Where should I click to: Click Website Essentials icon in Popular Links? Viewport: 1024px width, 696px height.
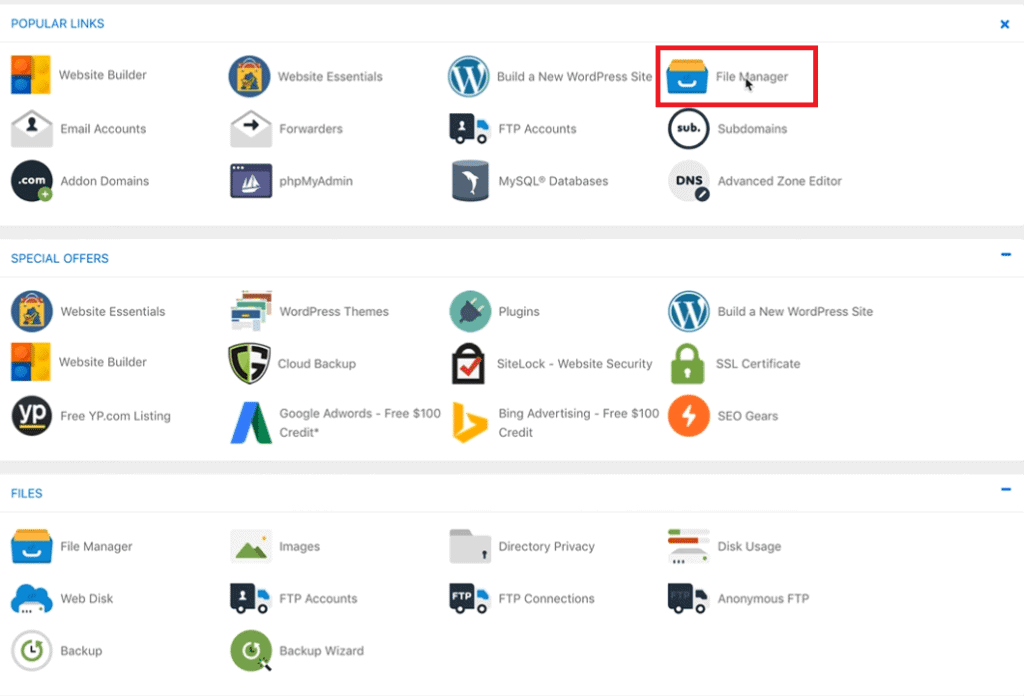[x=249, y=76]
